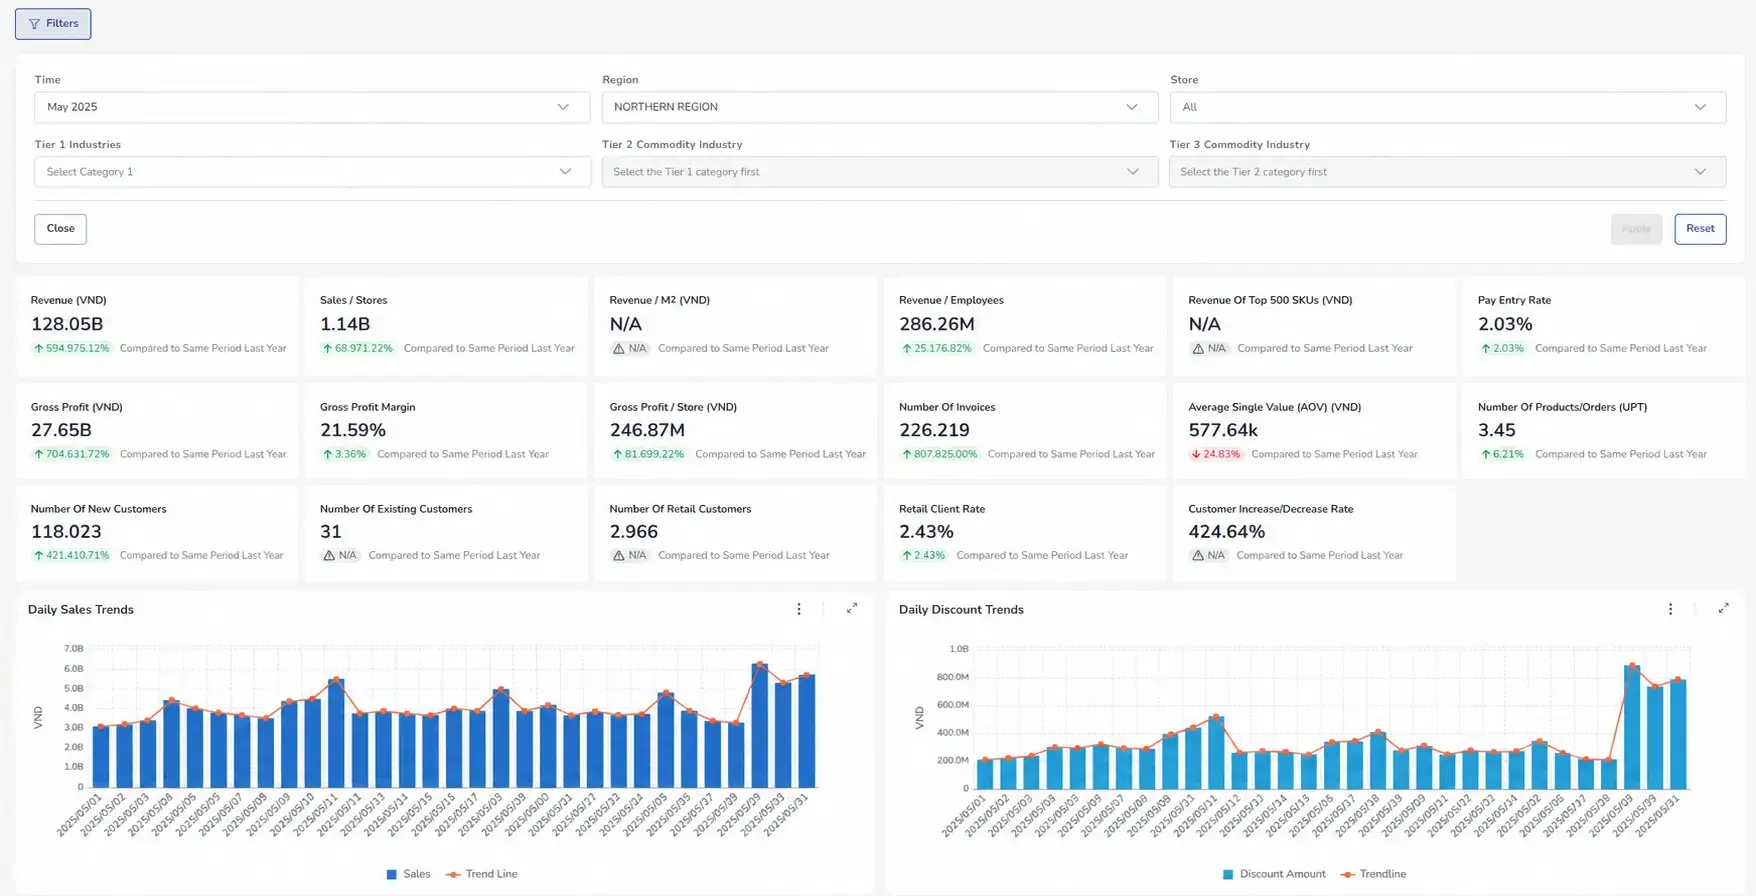Click the Sales / Stores 1.14B value
The image size is (1756, 896).
pyautogui.click(x=345, y=324)
